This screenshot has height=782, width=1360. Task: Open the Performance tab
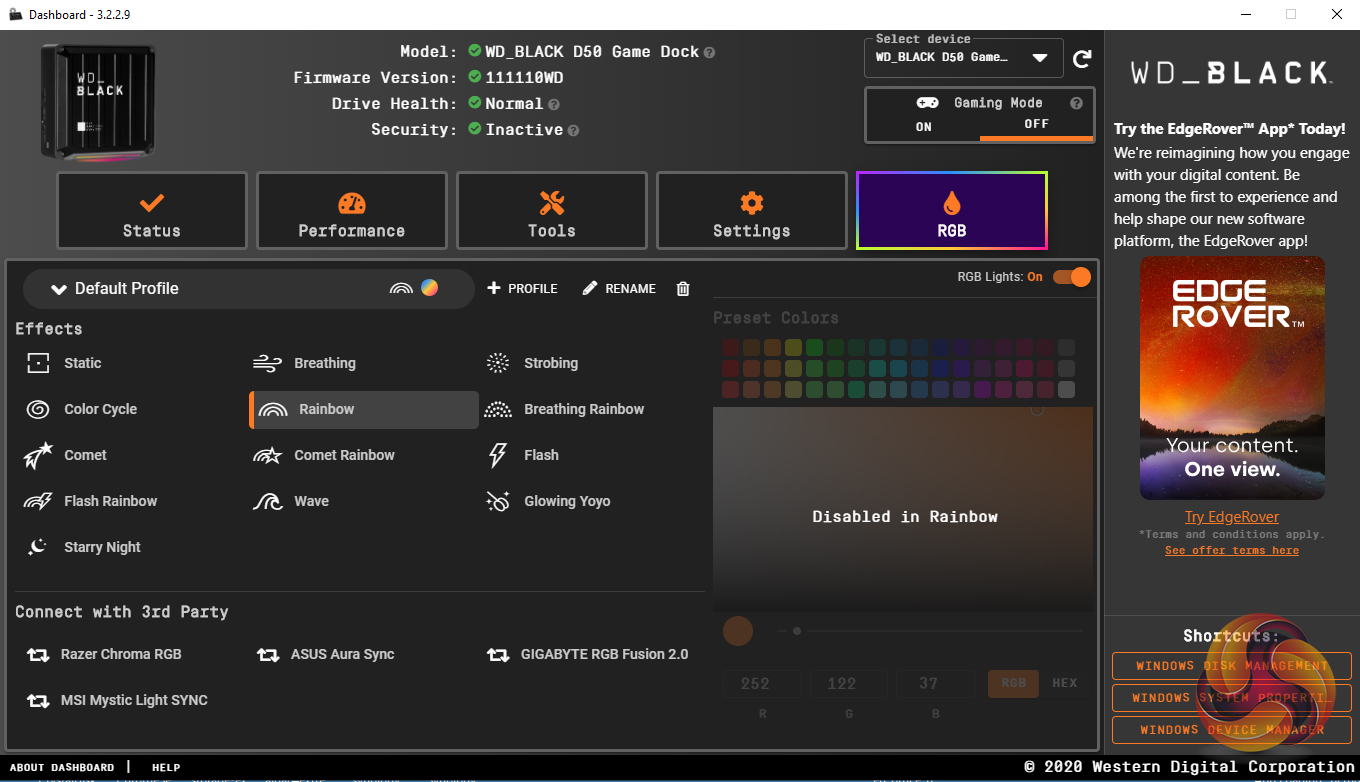point(351,211)
